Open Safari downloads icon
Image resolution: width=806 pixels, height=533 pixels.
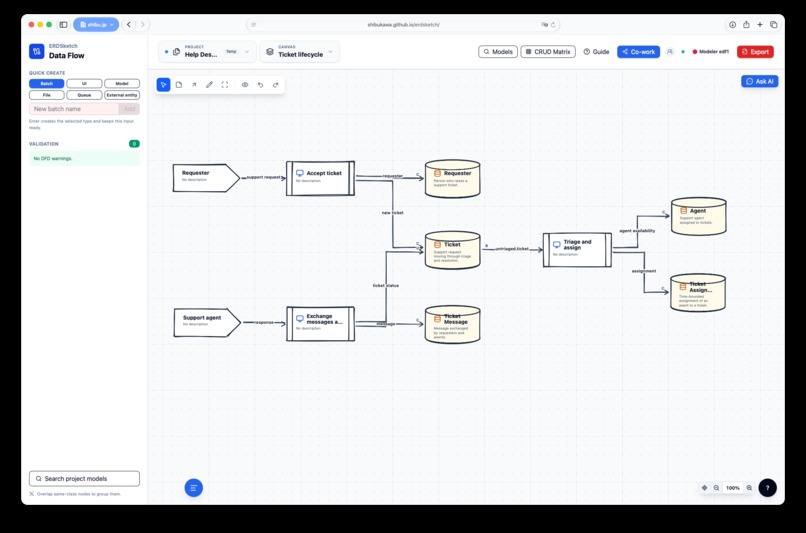click(732, 24)
